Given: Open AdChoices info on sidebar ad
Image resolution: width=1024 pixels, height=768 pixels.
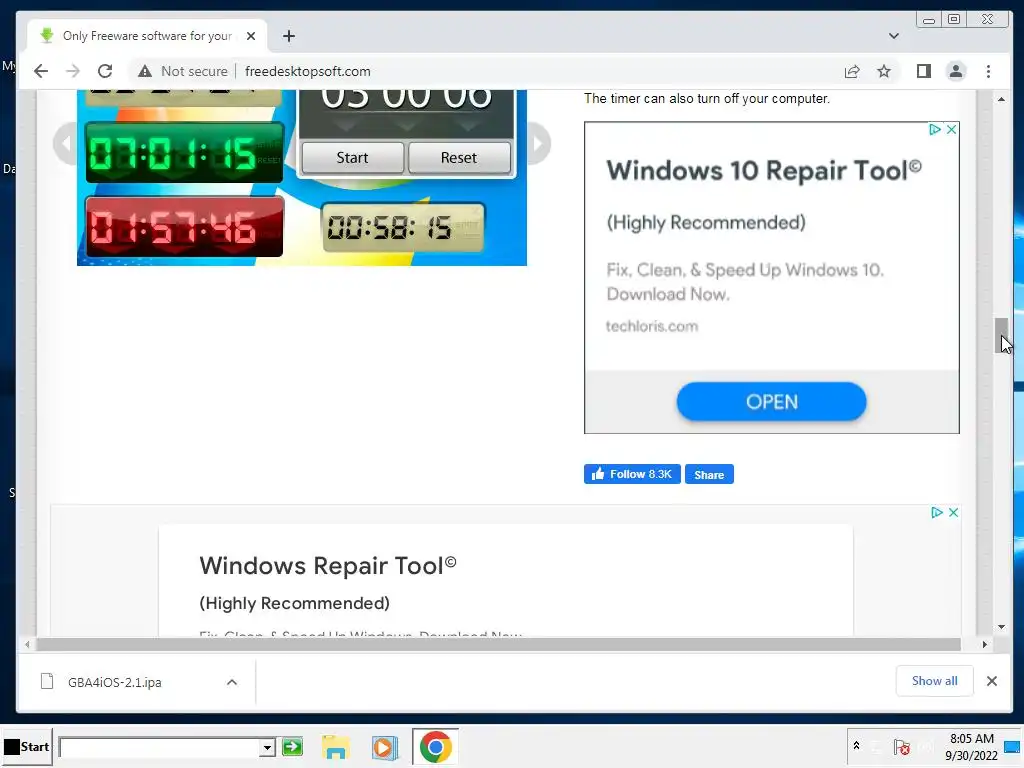Looking at the screenshot, I should pos(935,129).
